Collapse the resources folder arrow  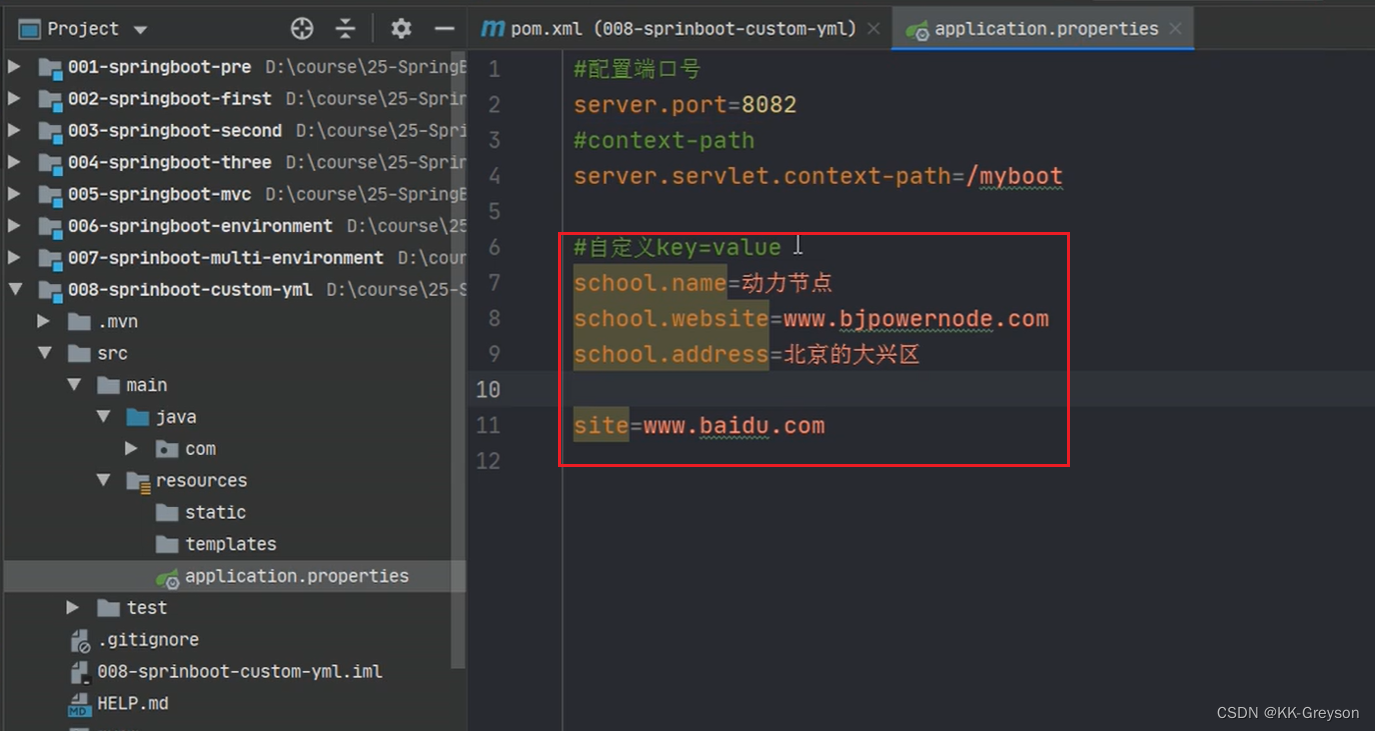103,481
